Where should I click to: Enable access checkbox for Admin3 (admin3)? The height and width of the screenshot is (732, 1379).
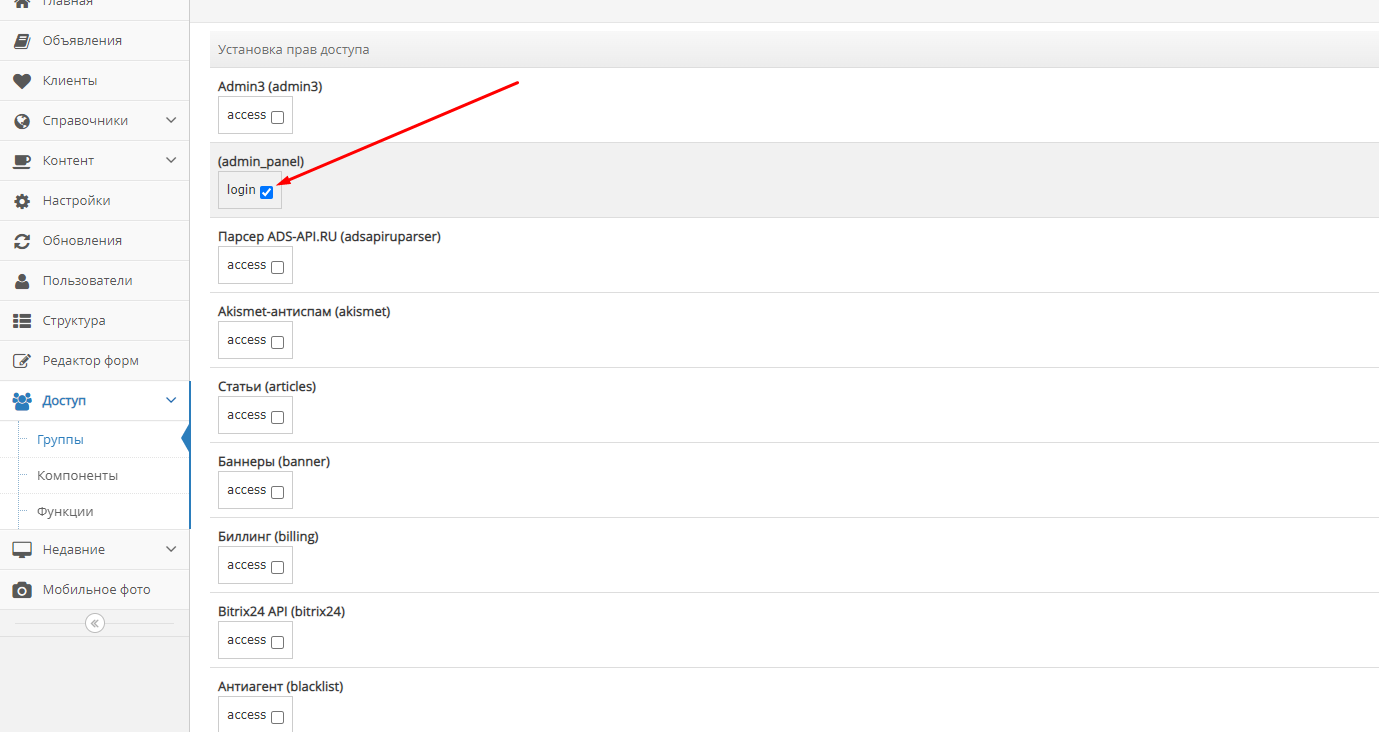[277, 117]
